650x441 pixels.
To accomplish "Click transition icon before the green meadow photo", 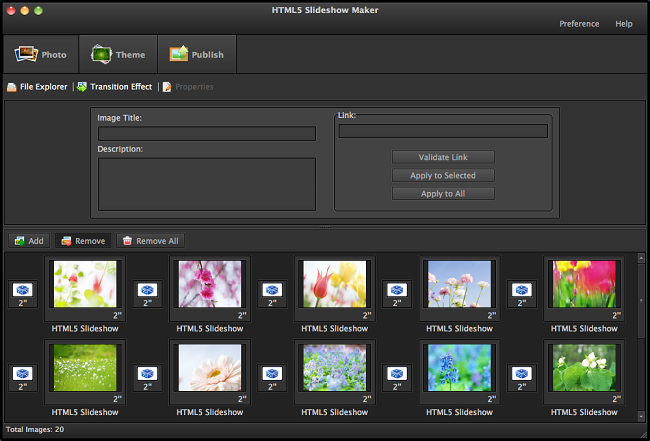I will point(23,374).
